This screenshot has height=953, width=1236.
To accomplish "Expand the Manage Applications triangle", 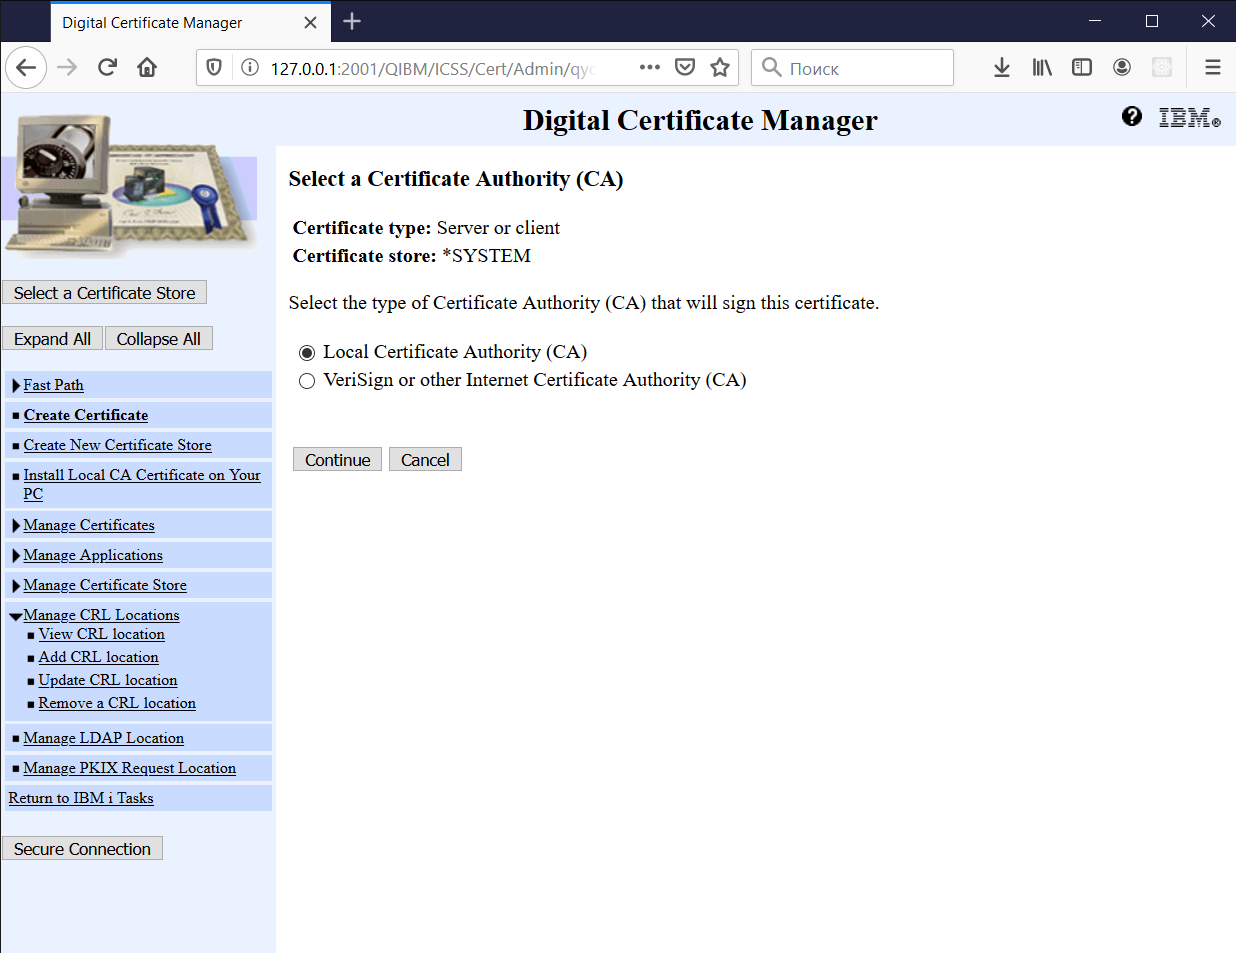I will 16,556.
